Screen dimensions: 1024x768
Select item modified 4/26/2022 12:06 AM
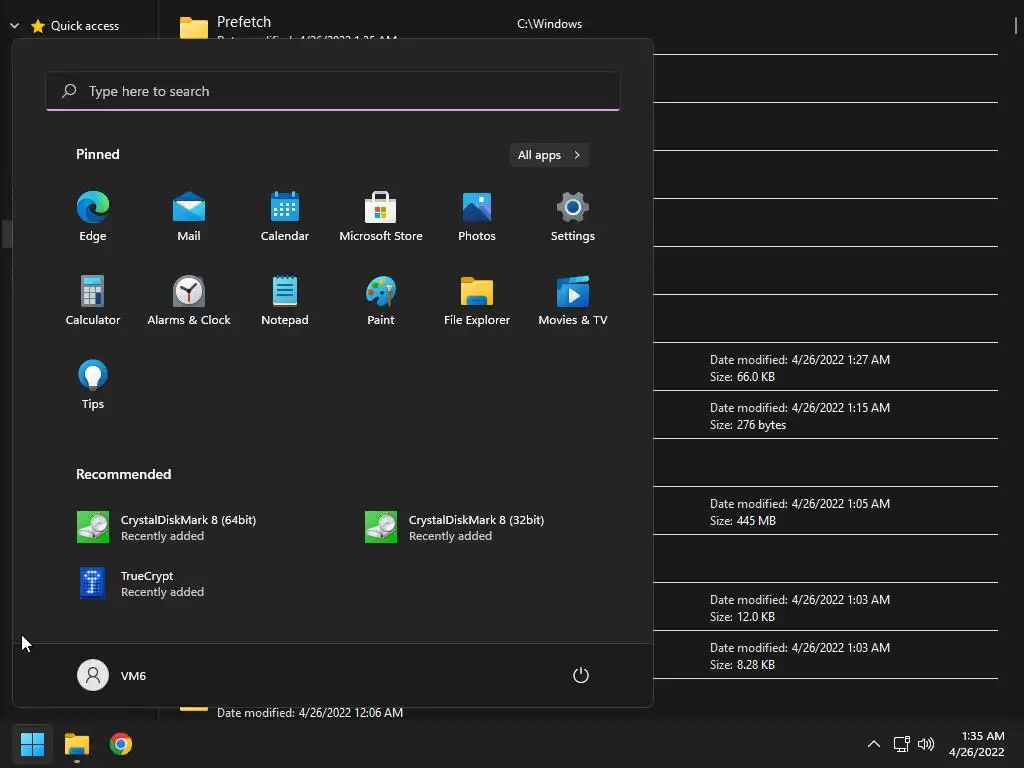310,712
